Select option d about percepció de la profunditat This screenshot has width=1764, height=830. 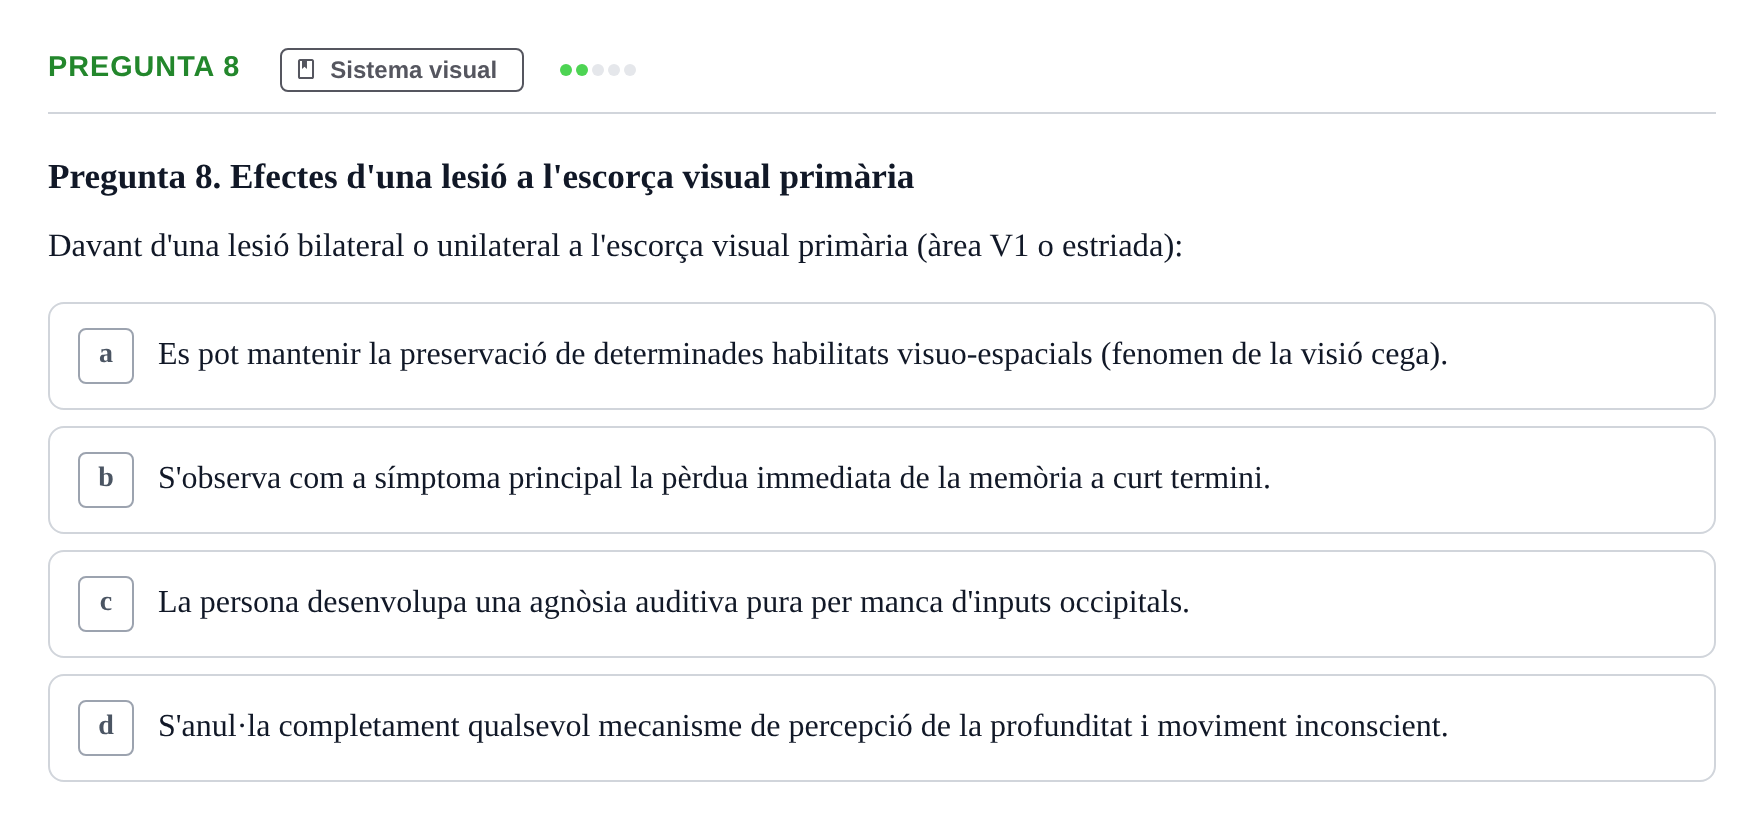pos(882,728)
